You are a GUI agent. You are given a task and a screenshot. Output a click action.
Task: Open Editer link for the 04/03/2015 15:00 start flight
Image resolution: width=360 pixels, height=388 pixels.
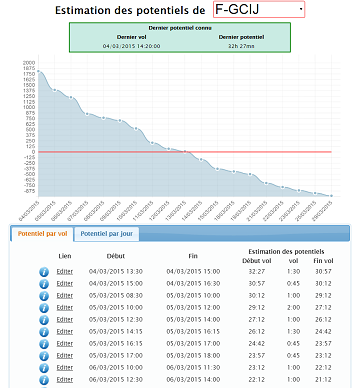(x=65, y=284)
